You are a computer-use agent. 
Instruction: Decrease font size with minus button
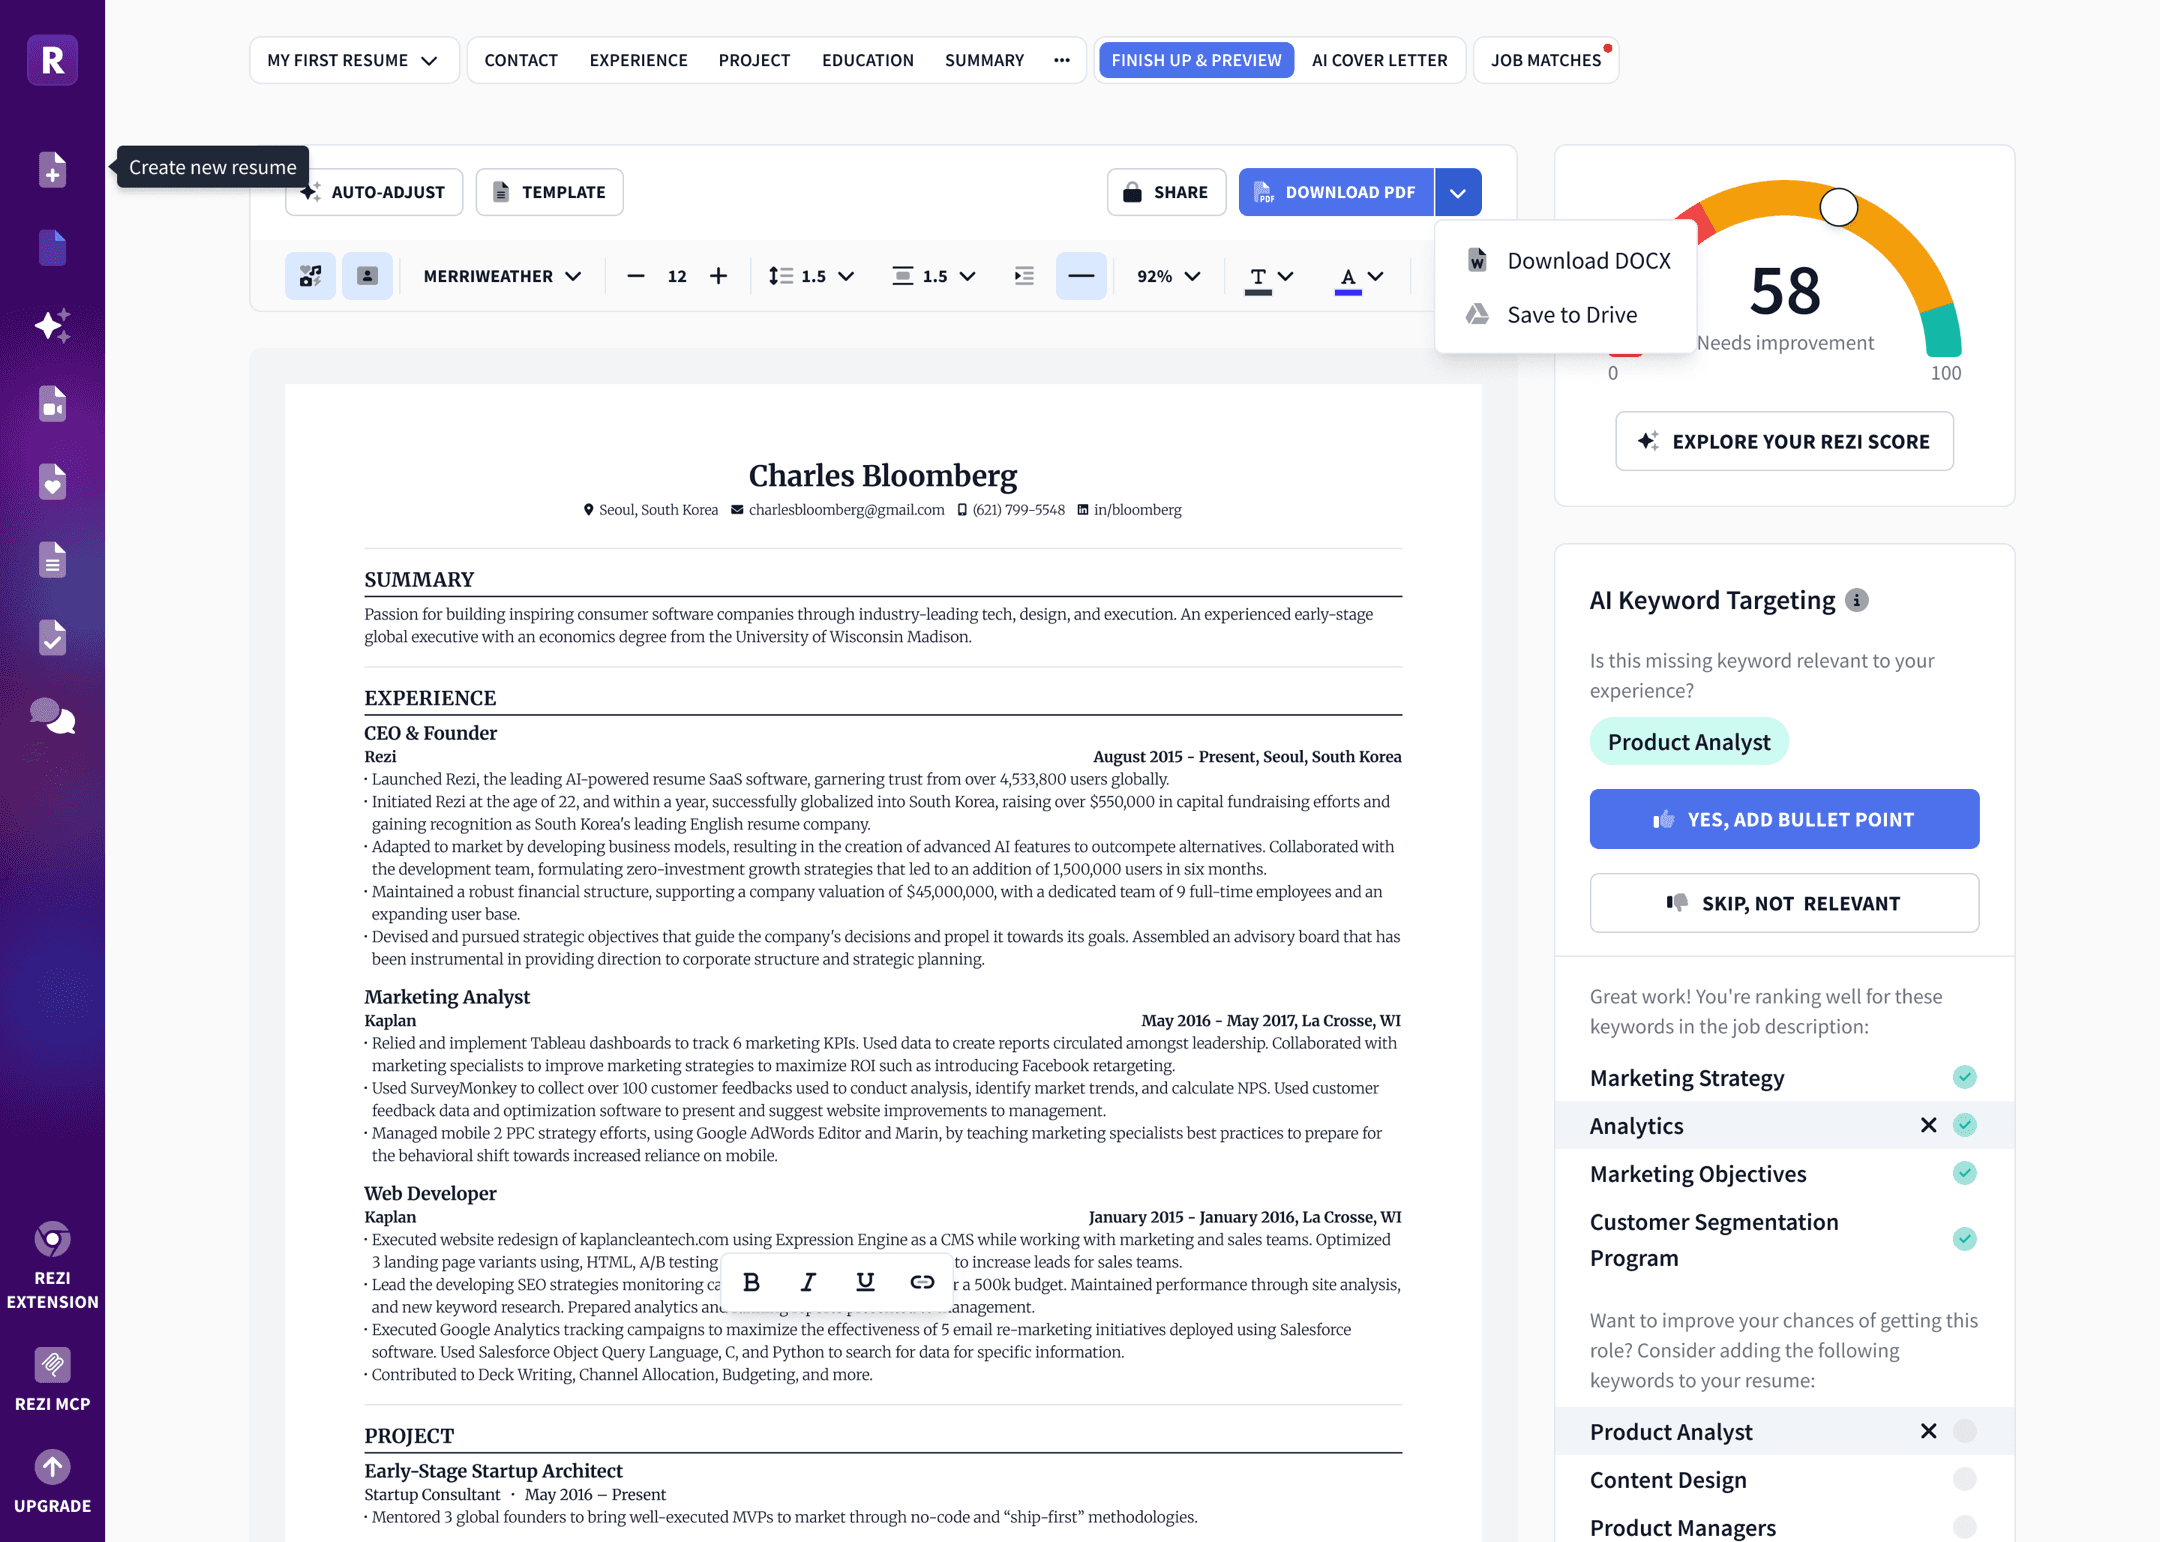point(635,276)
